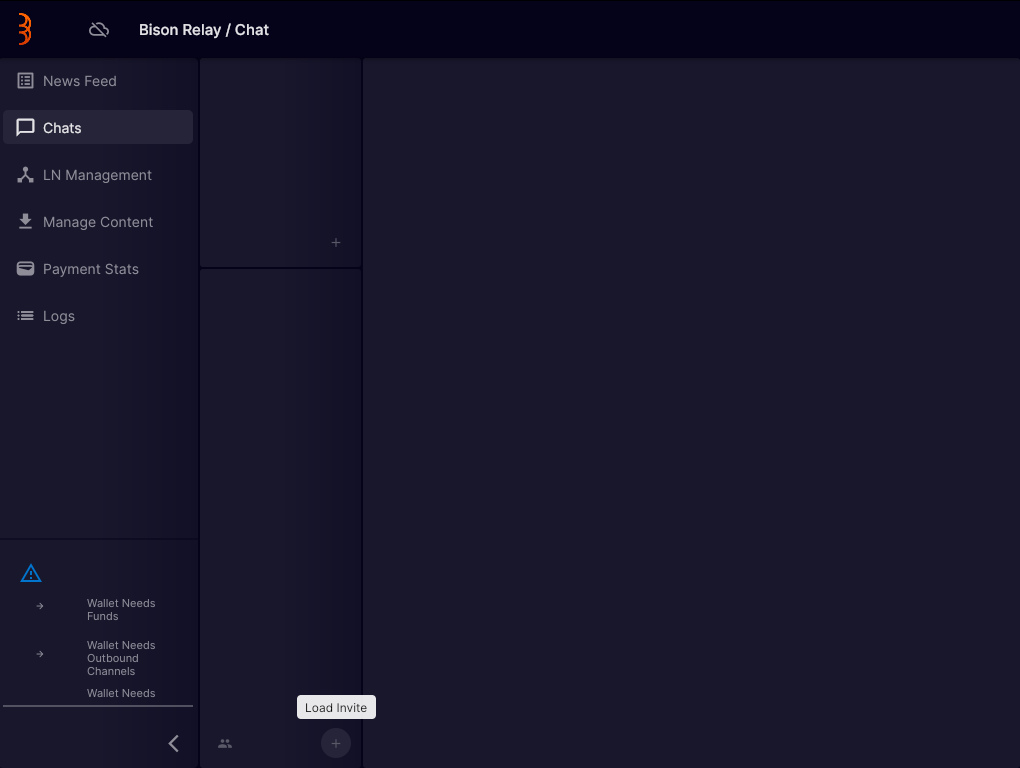This screenshot has height=768, width=1020.
Task: Click the Chats speech bubble icon
Action: 25,127
